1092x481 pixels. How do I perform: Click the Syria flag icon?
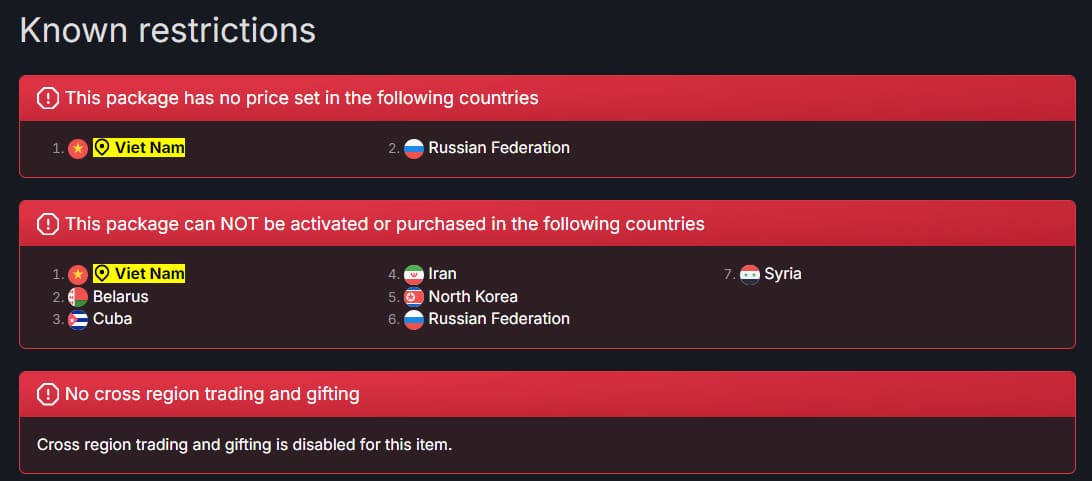[750, 274]
